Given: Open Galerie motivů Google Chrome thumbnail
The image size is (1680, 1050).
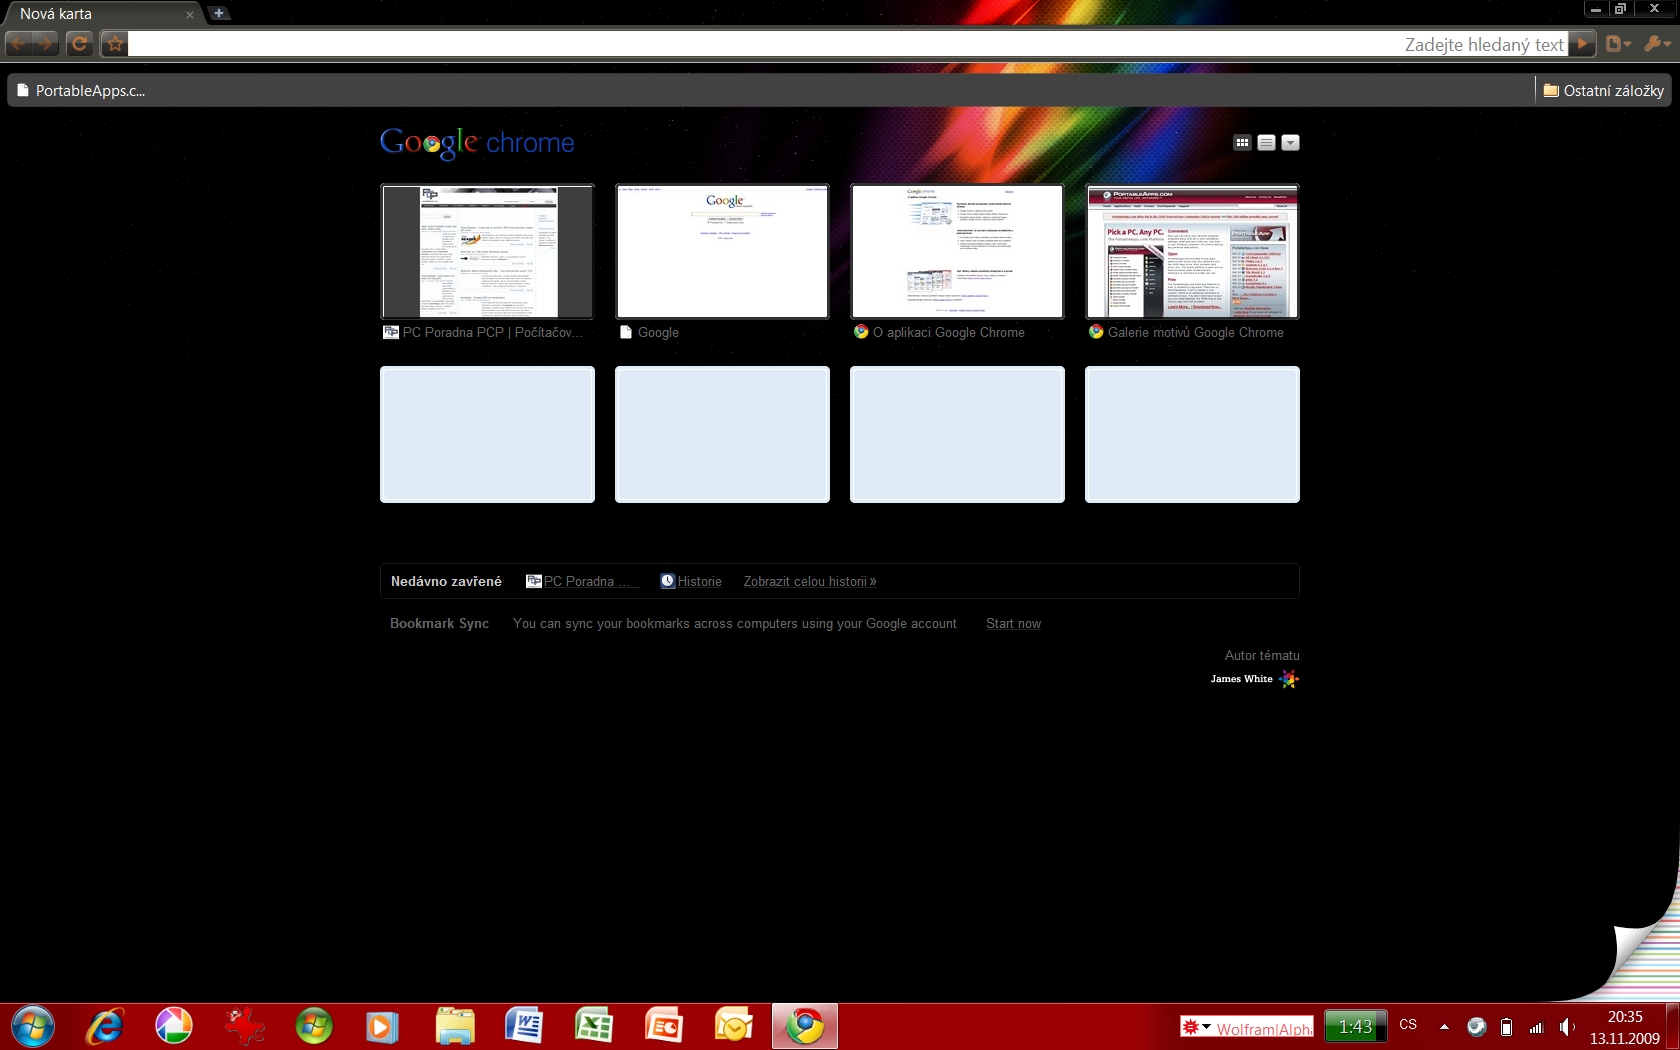Looking at the screenshot, I should 1192,251.
